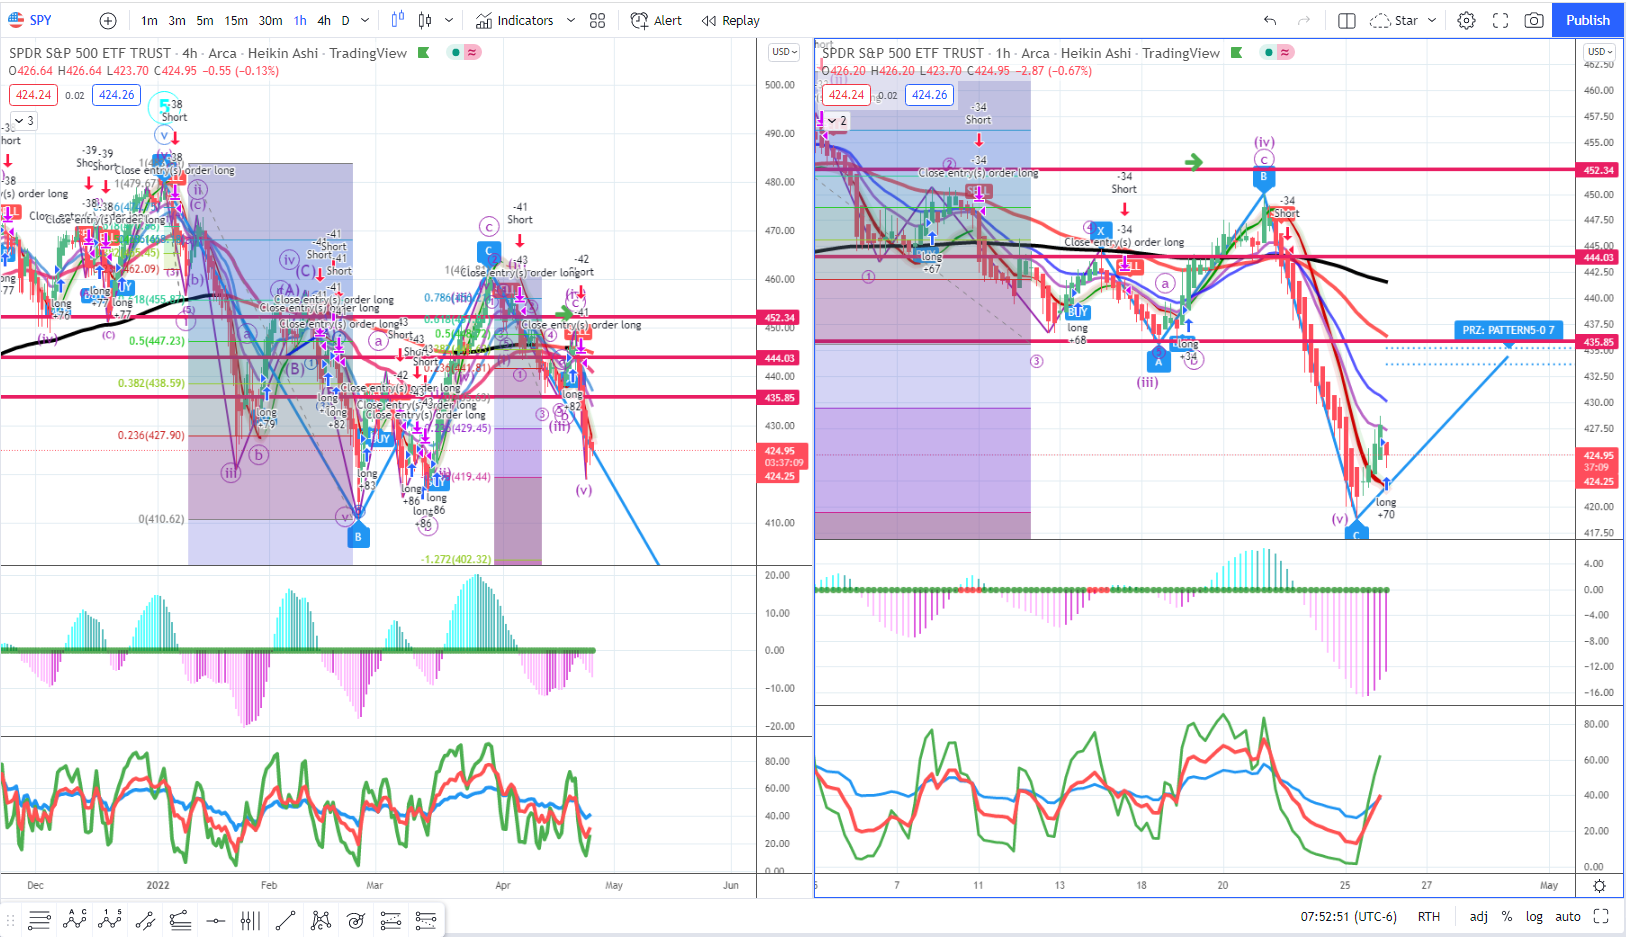Click the bottom-right maximize panel icon
This screenshot has width=1626, height=937.
[x=1601, y=916]
